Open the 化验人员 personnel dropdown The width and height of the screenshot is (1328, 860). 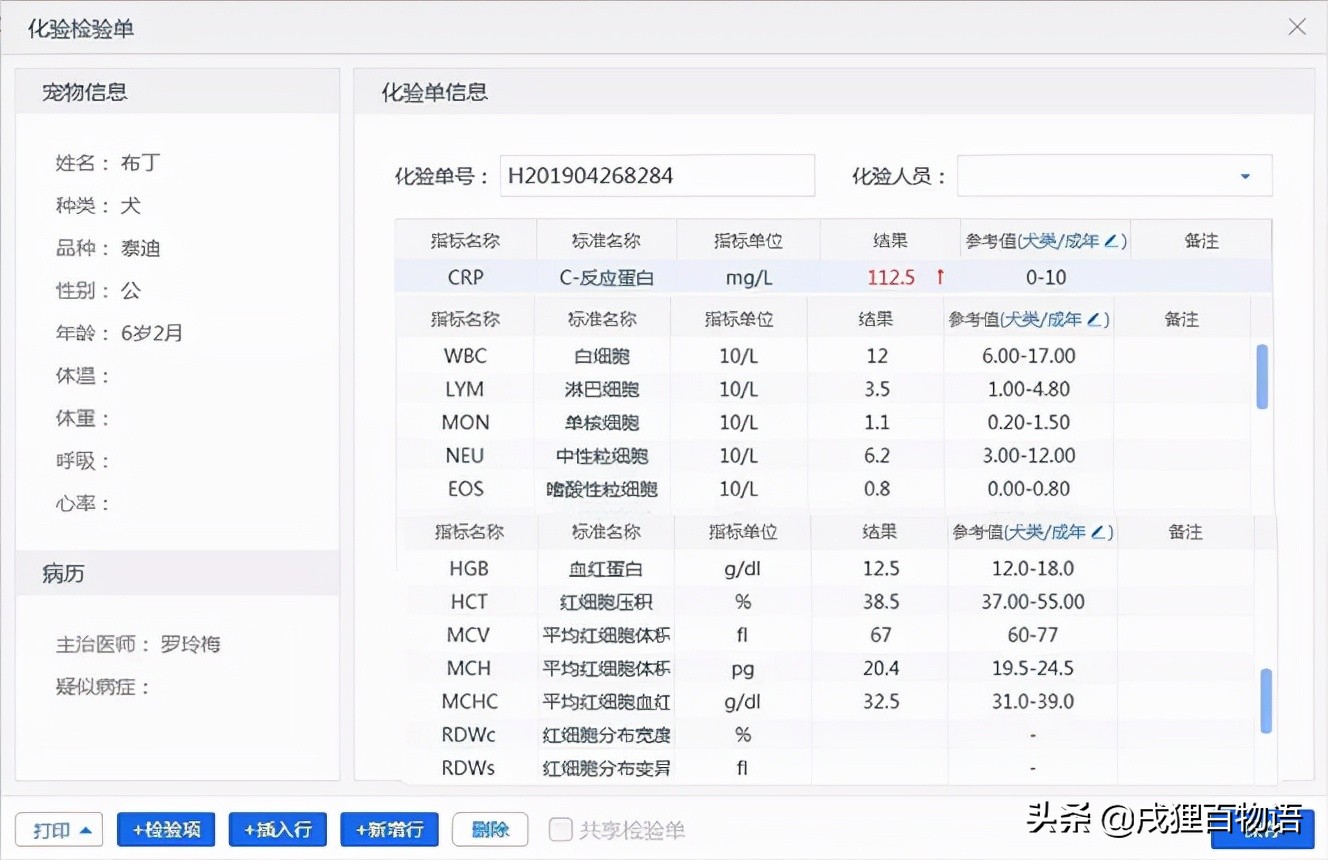point(1245,175)
